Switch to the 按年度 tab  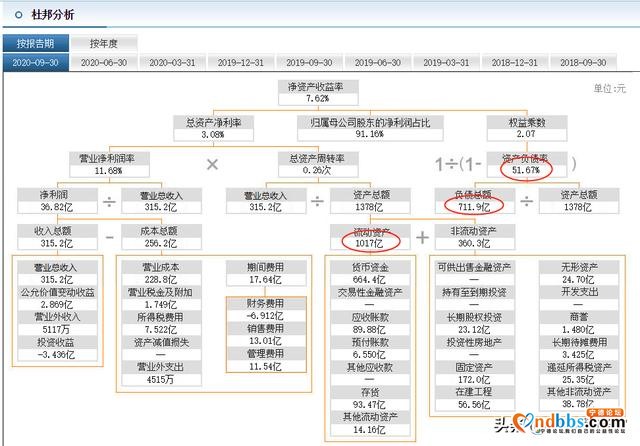(104, 43)
